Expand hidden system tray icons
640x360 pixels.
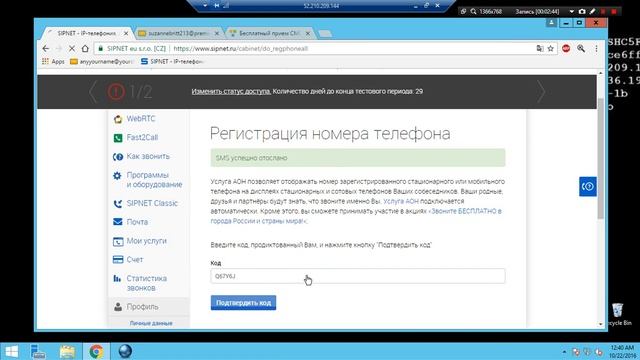(564, 352)
